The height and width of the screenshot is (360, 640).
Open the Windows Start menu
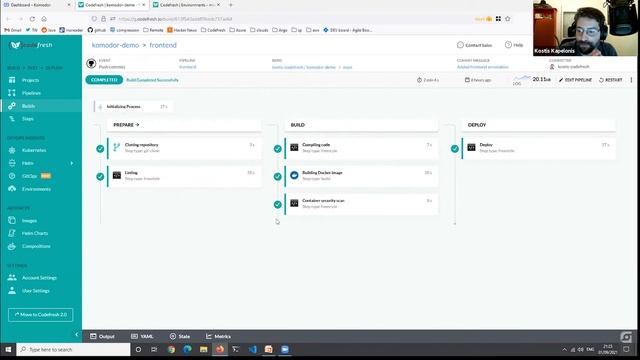[x=8, y=349]
